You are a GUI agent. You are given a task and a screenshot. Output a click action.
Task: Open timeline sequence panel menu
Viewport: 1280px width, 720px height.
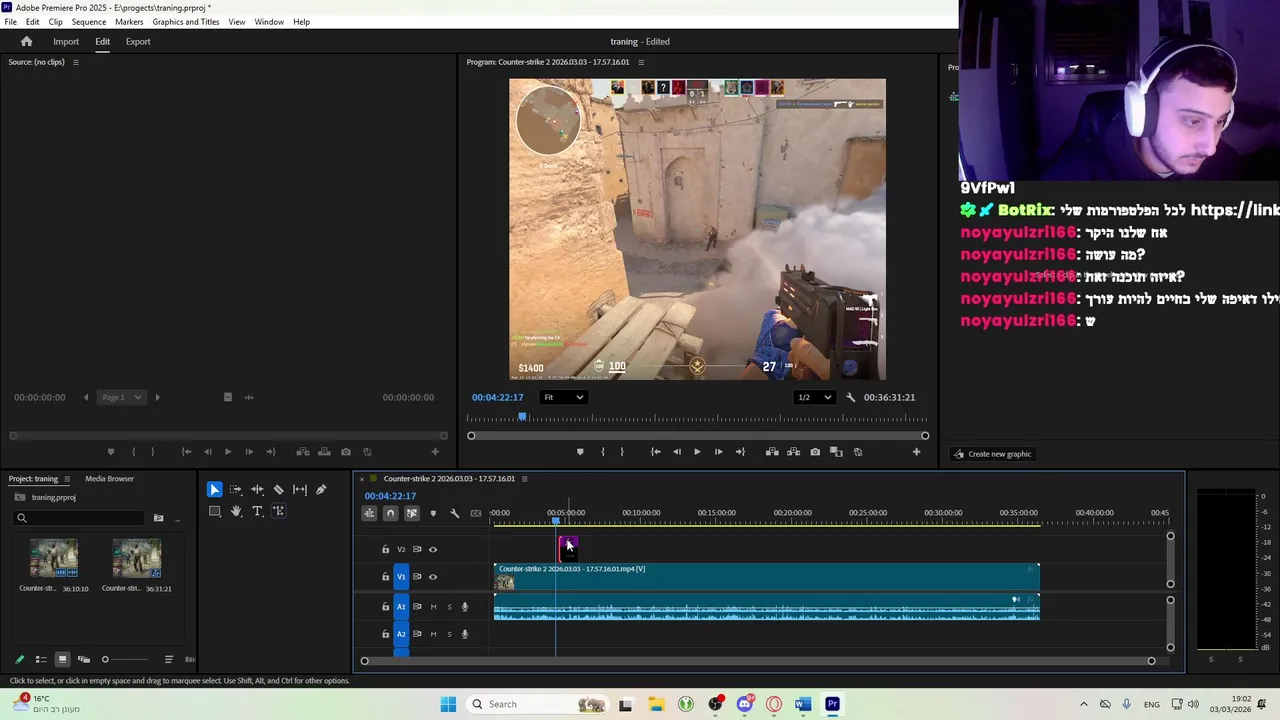click(524, 479)
